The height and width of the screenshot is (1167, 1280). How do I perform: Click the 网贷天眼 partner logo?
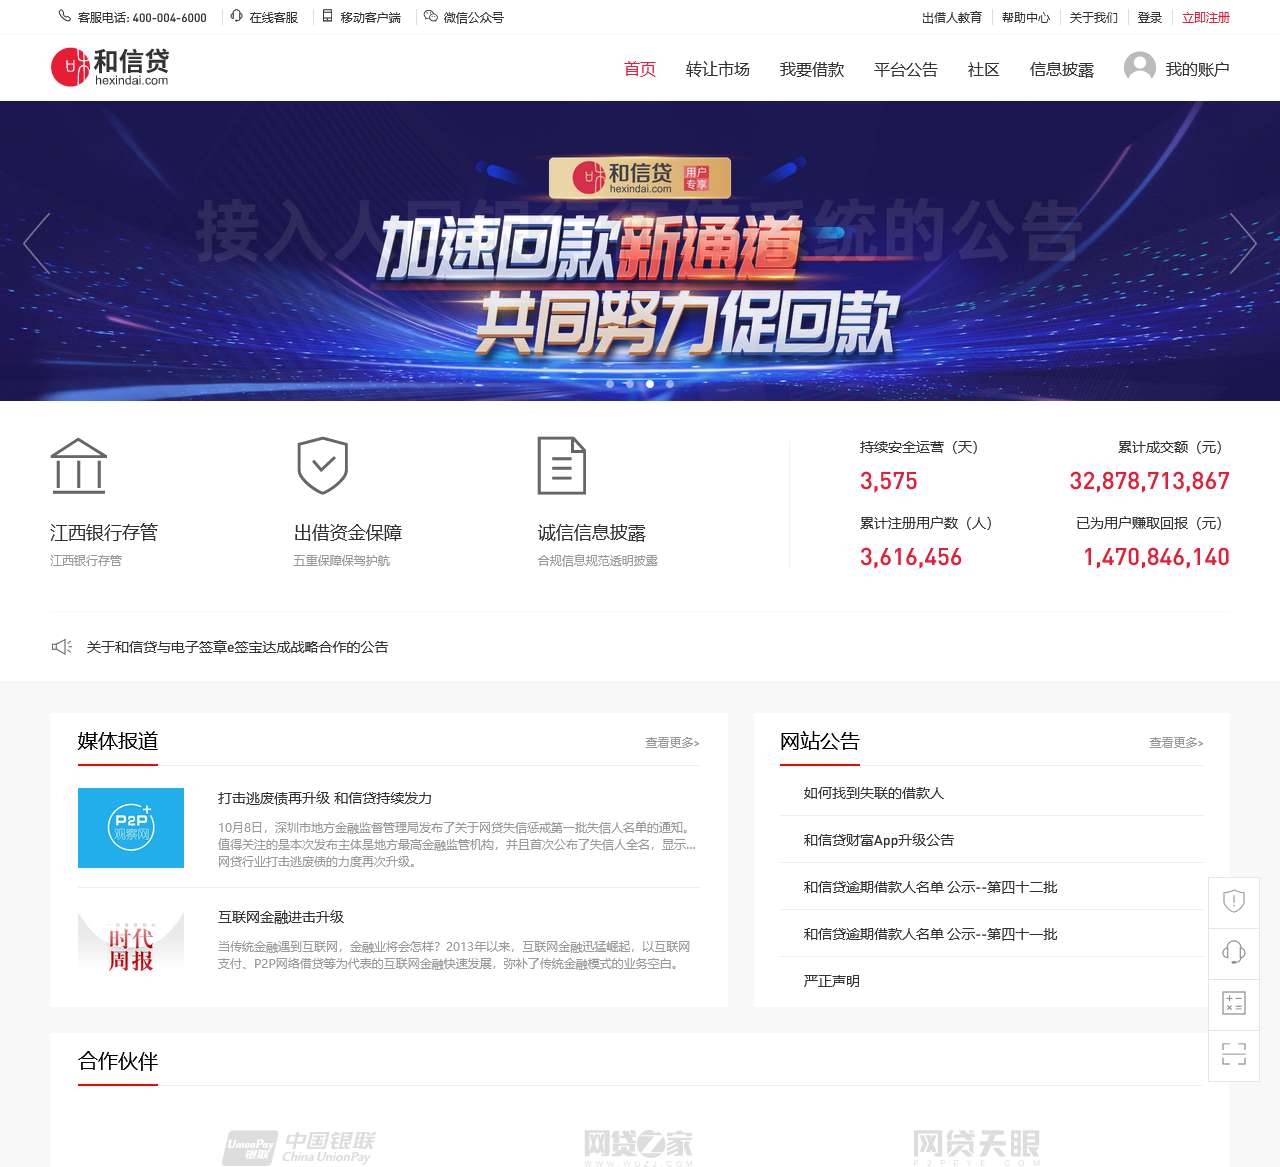(976, 1147)
